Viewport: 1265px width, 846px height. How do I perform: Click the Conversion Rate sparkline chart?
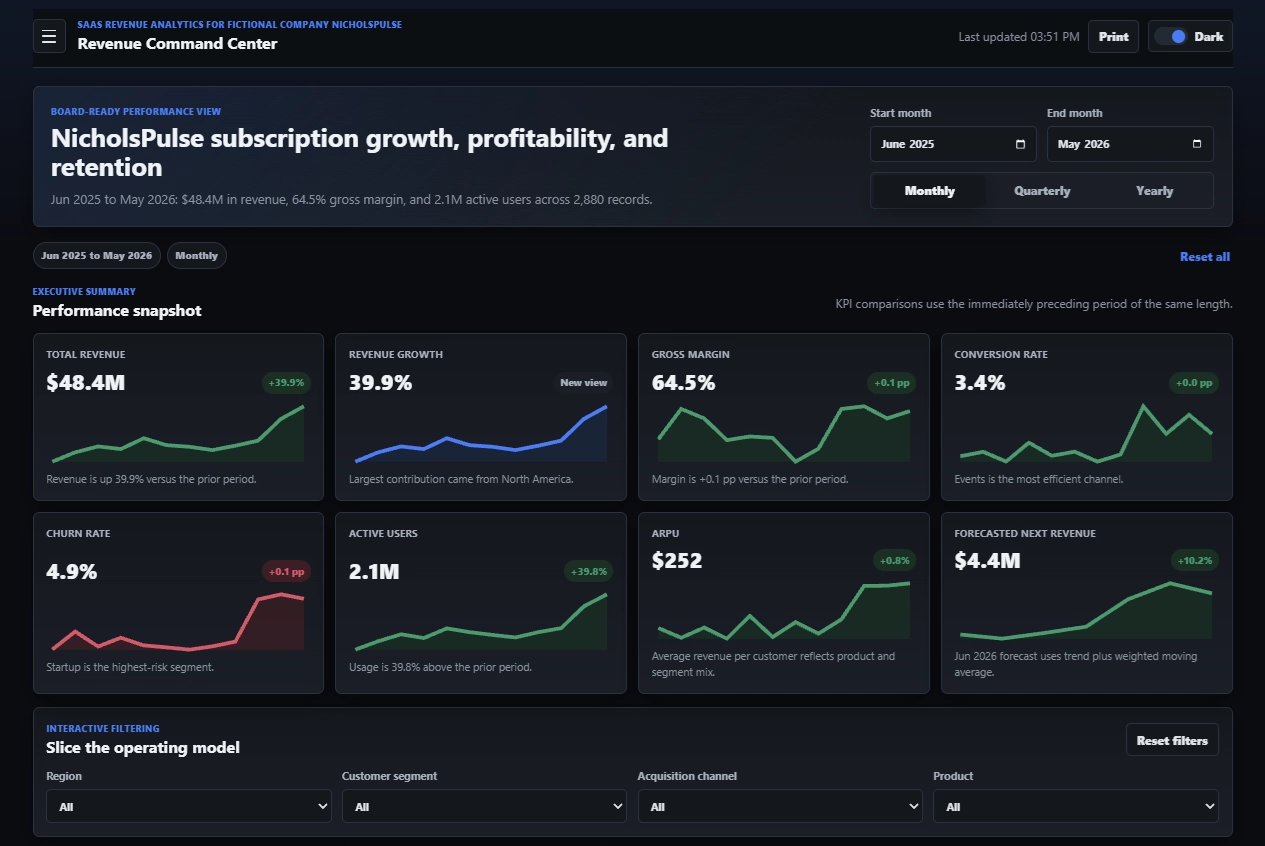(1086, 434)
